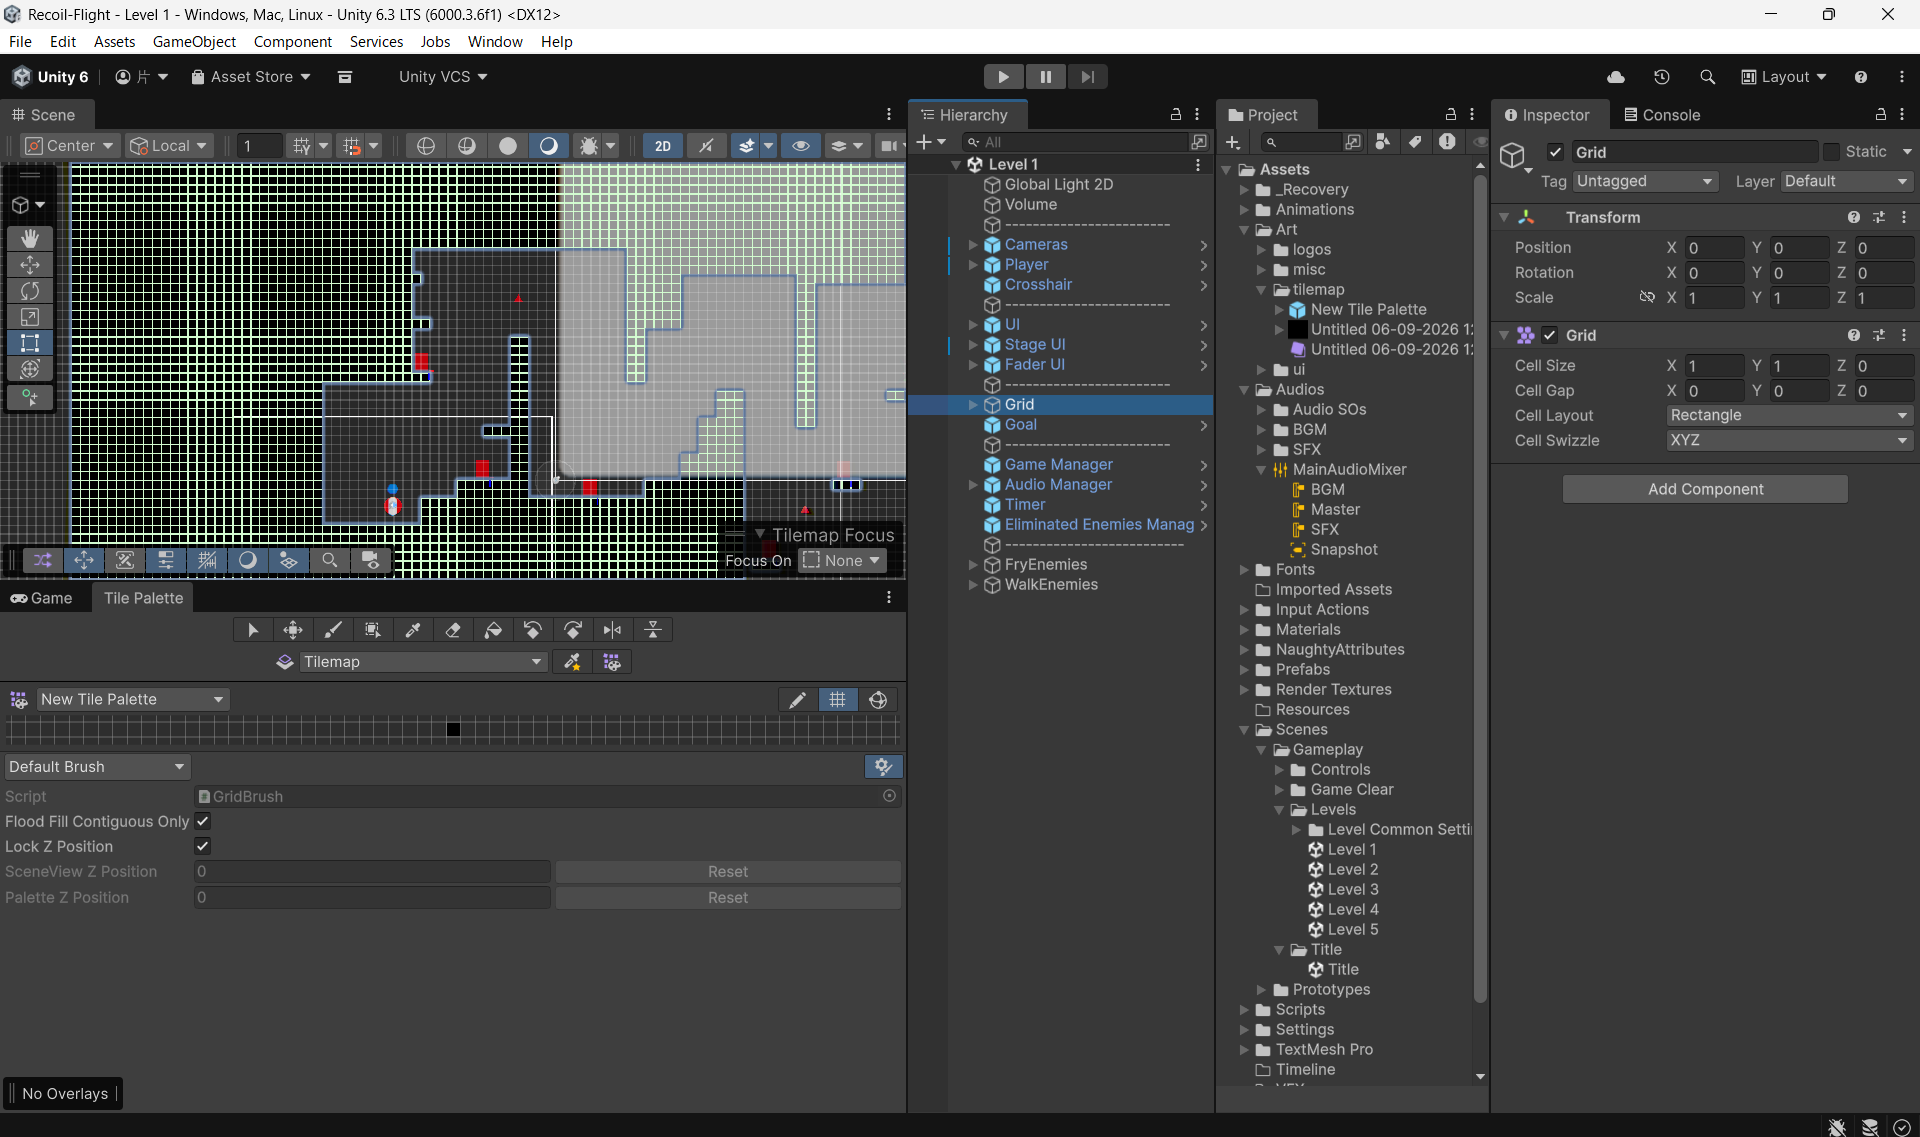Click the Hierarchy search field
This screenshot has height=1137, width=1920.
(x=1075, y=142)
